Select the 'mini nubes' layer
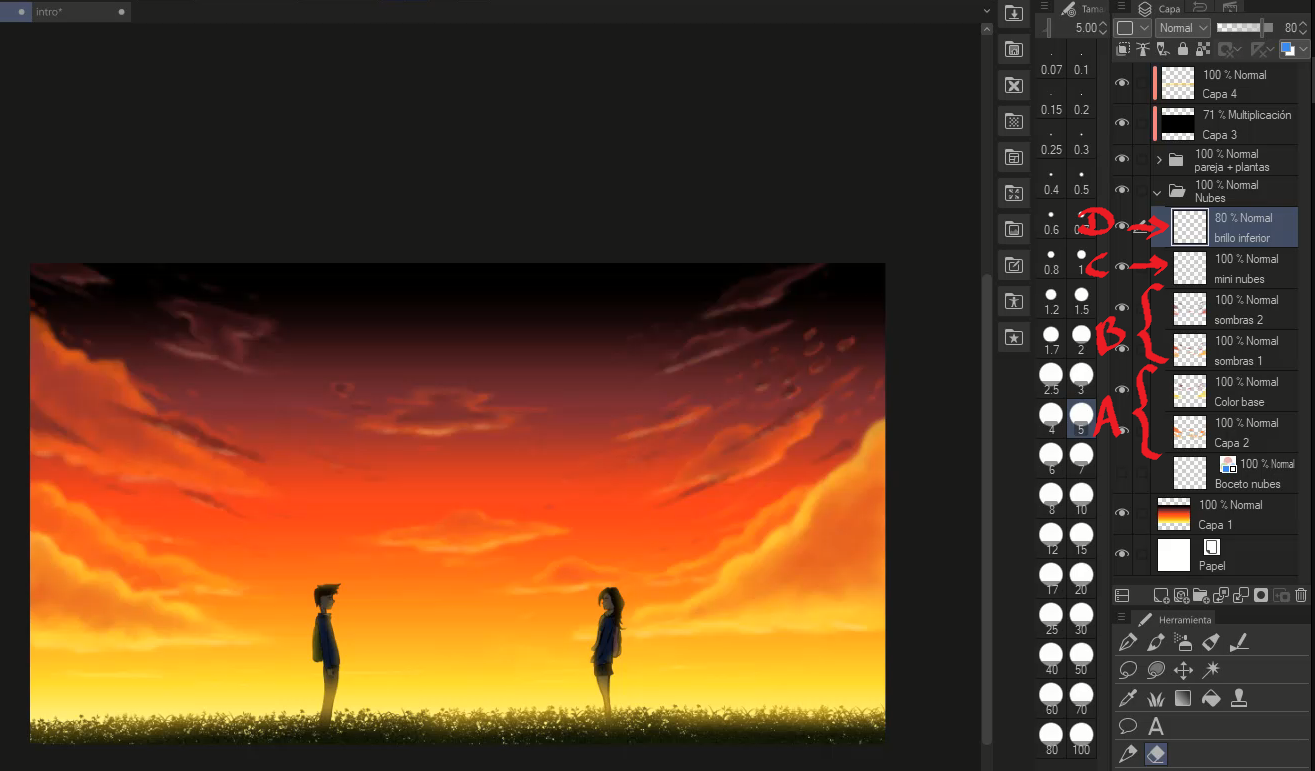 (1225, 268)
